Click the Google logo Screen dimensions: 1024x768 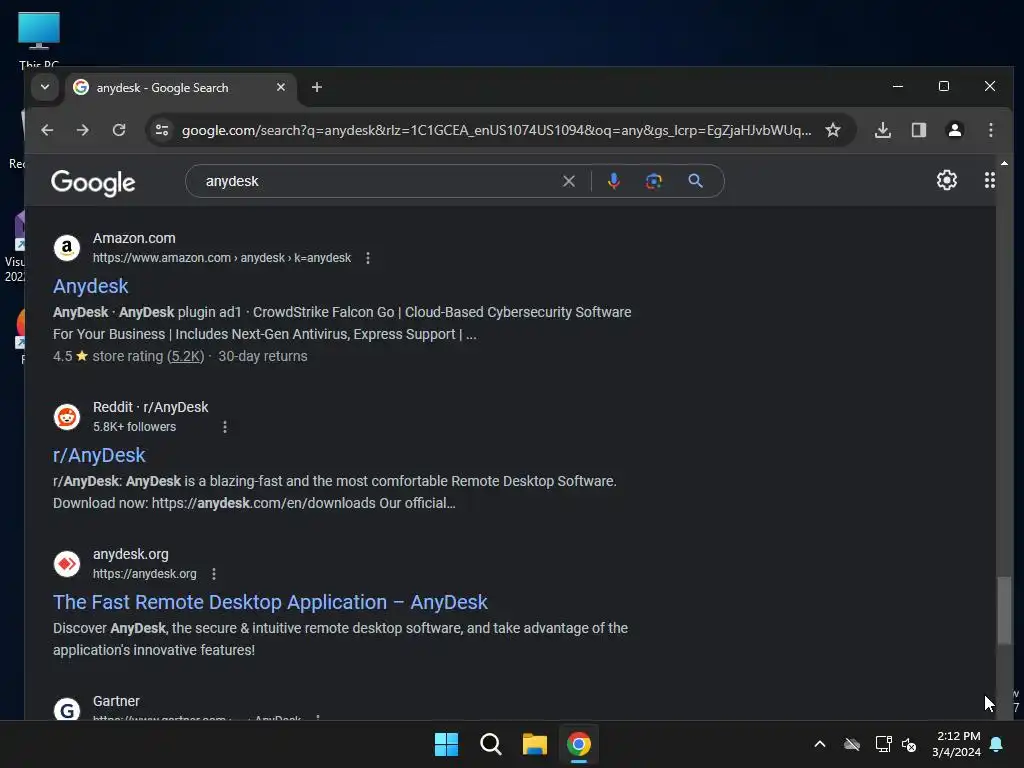(93, 182)
